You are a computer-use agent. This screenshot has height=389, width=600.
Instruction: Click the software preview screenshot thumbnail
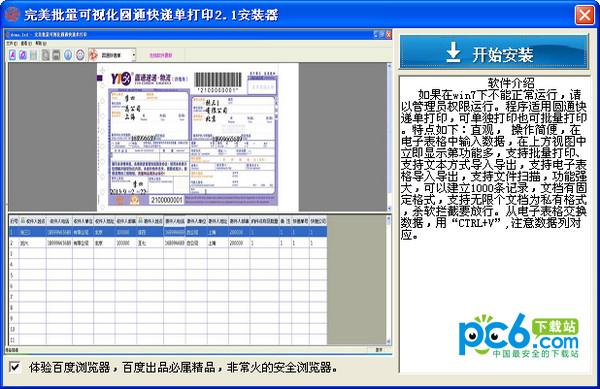point(198,191)
